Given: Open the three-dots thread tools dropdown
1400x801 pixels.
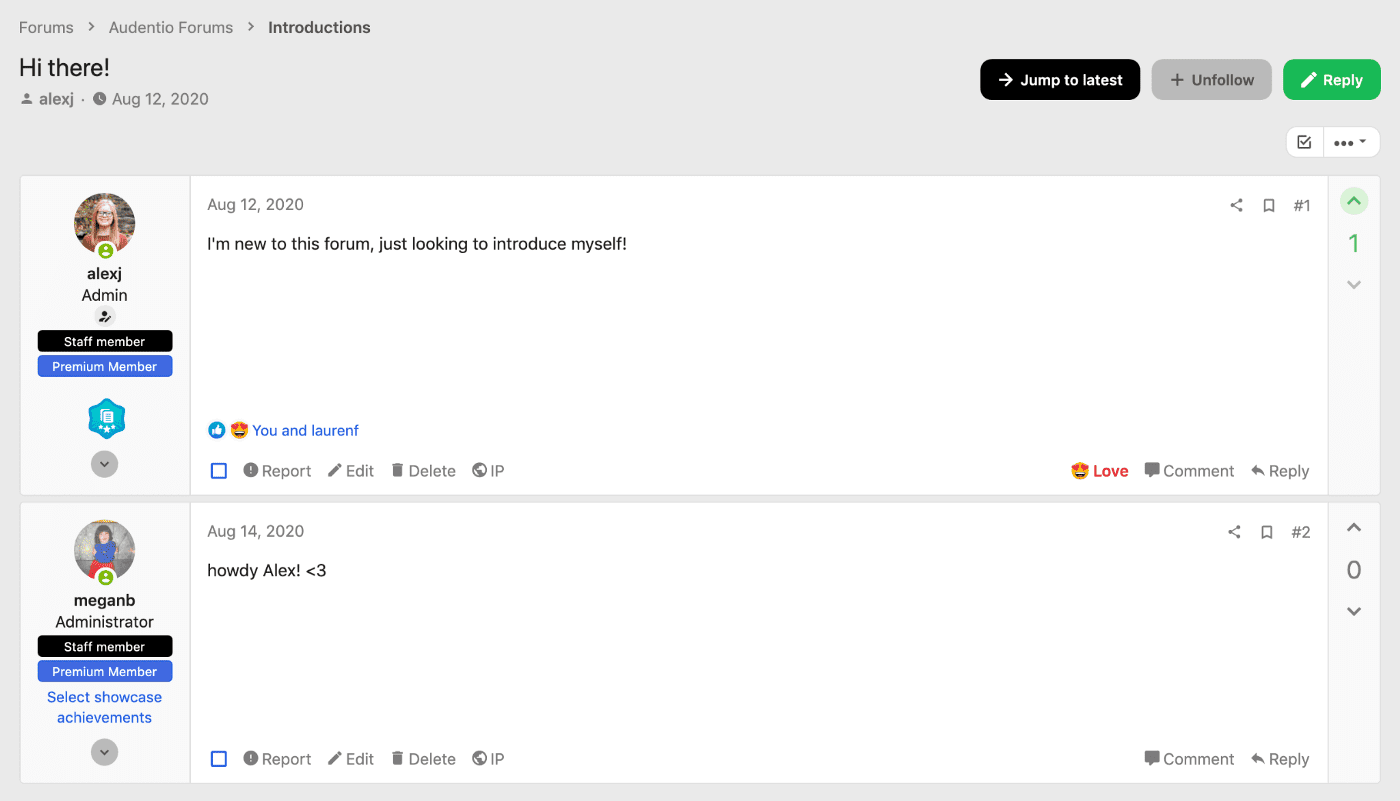Looking at the screenshot, I should 1350,142.
